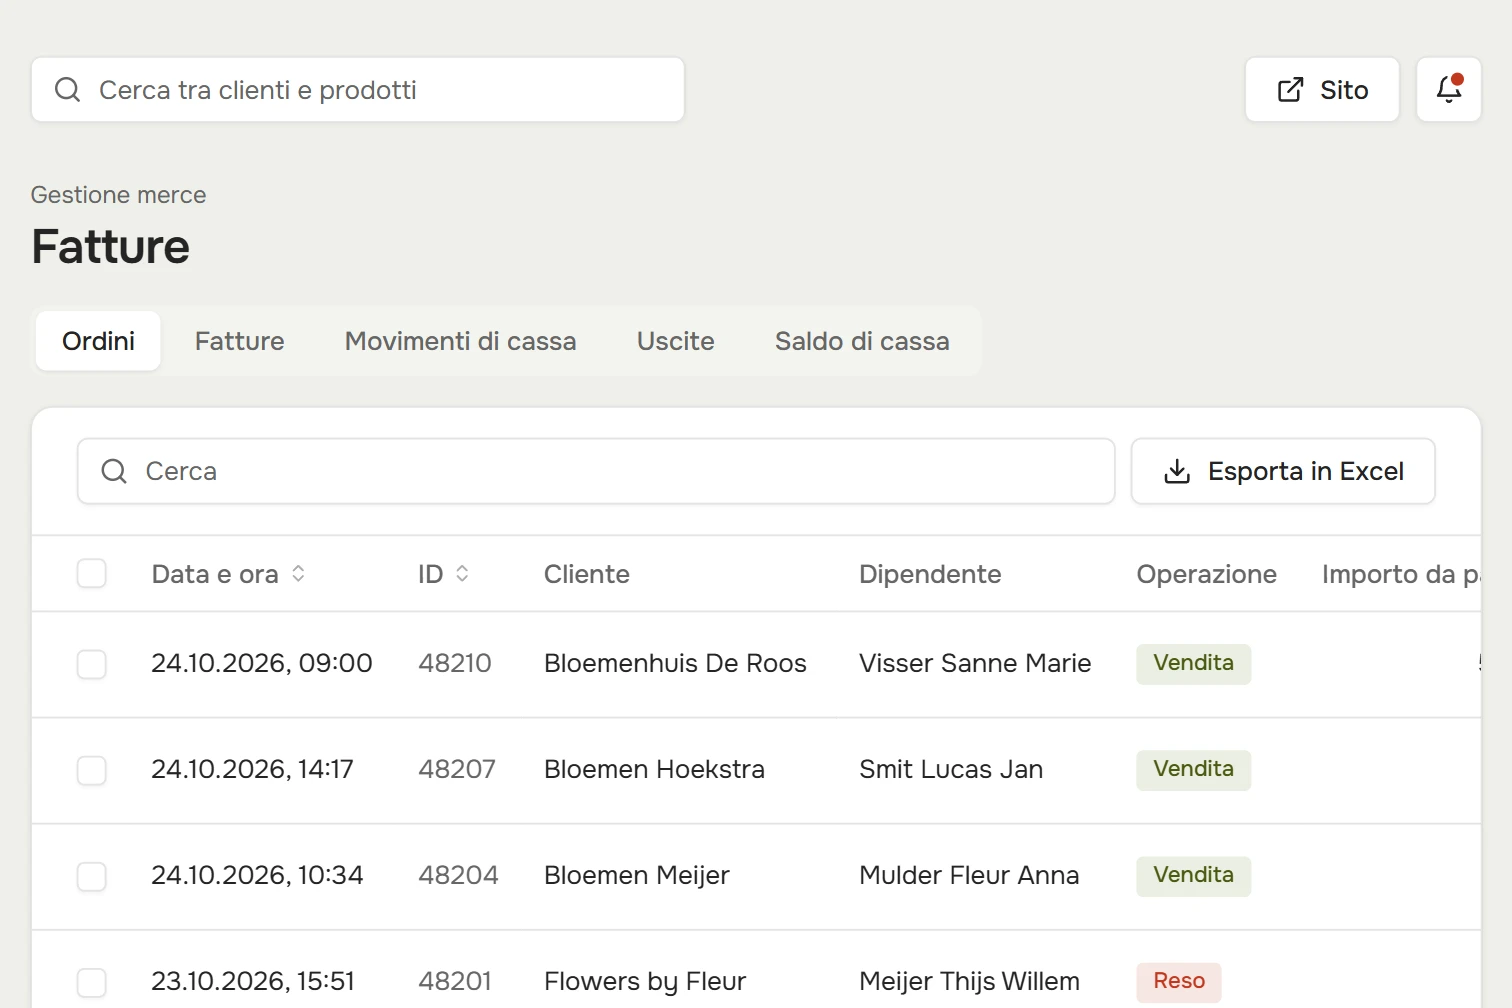Screen dimensions: 1512x1008
Task: Click date 24.10.2026, 10:34
Action: tap(257, 875)
